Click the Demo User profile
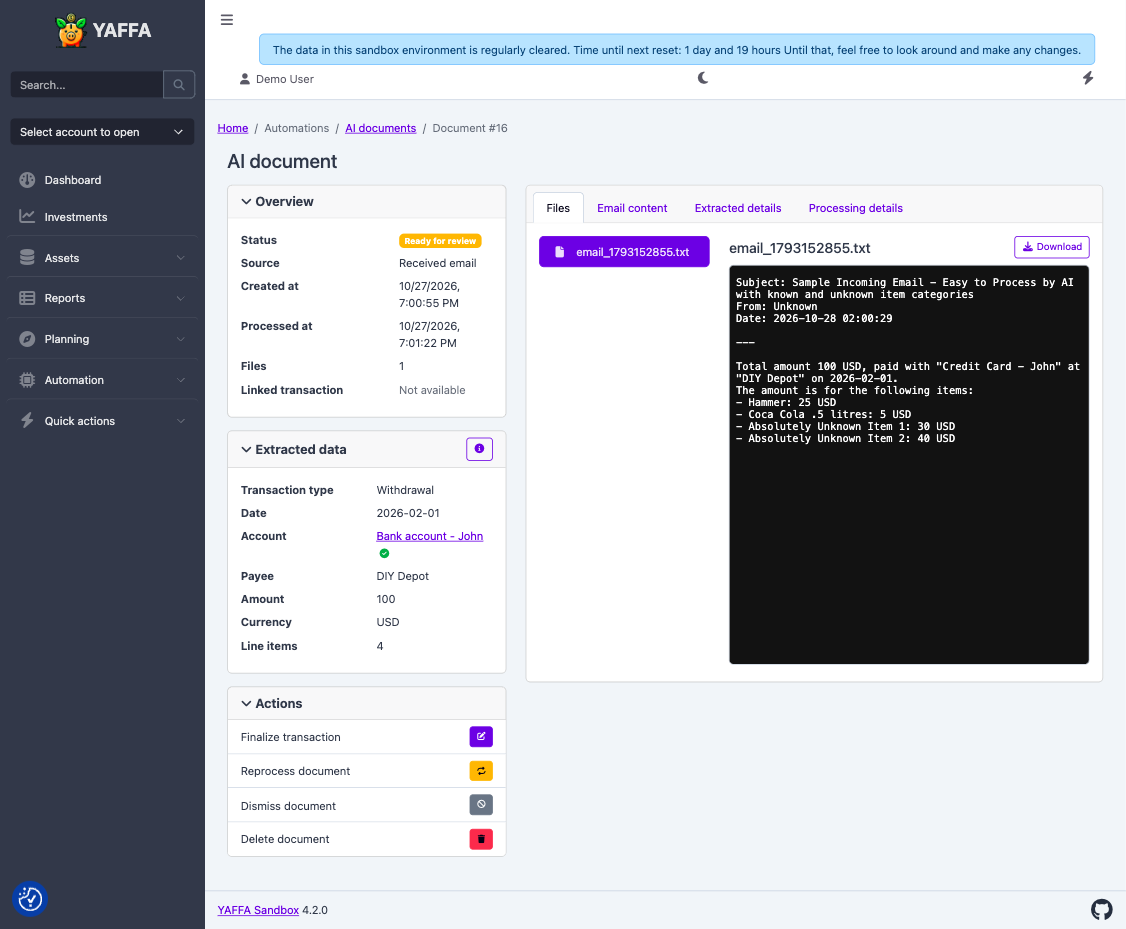The image size is (1126, 929). [276, 79]
